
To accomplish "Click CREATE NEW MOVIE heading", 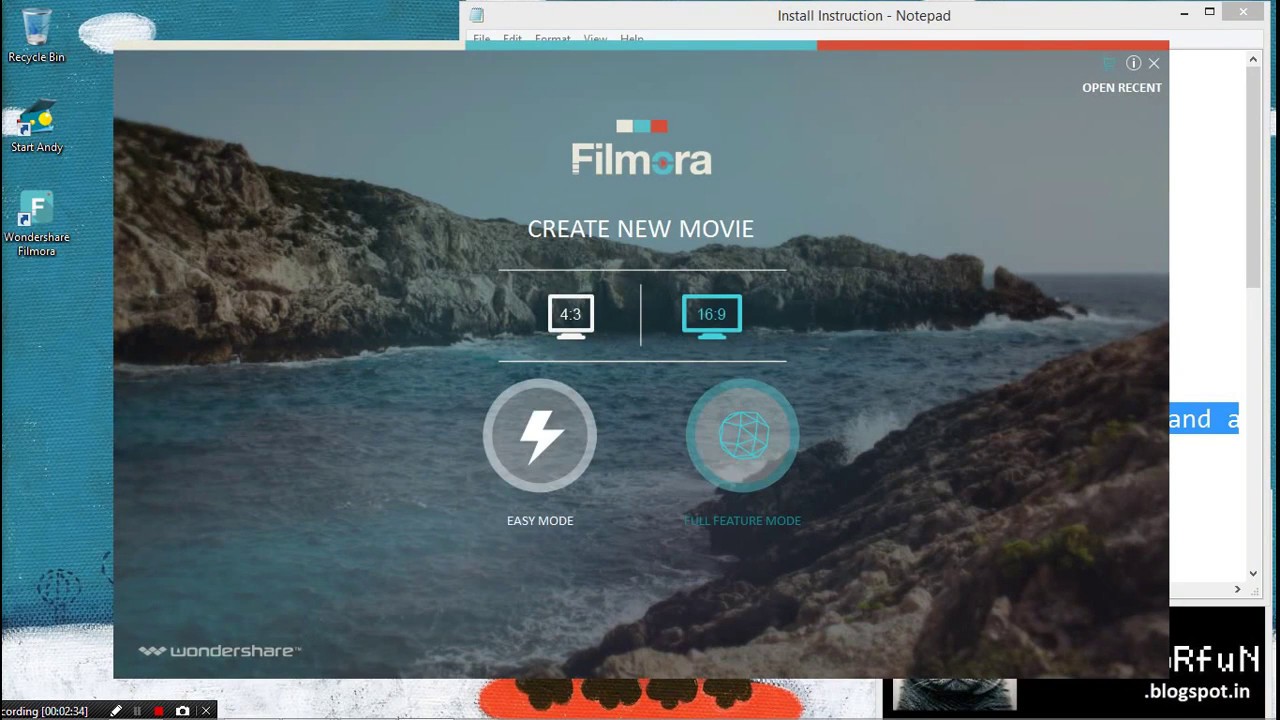I will click(641, 229).
